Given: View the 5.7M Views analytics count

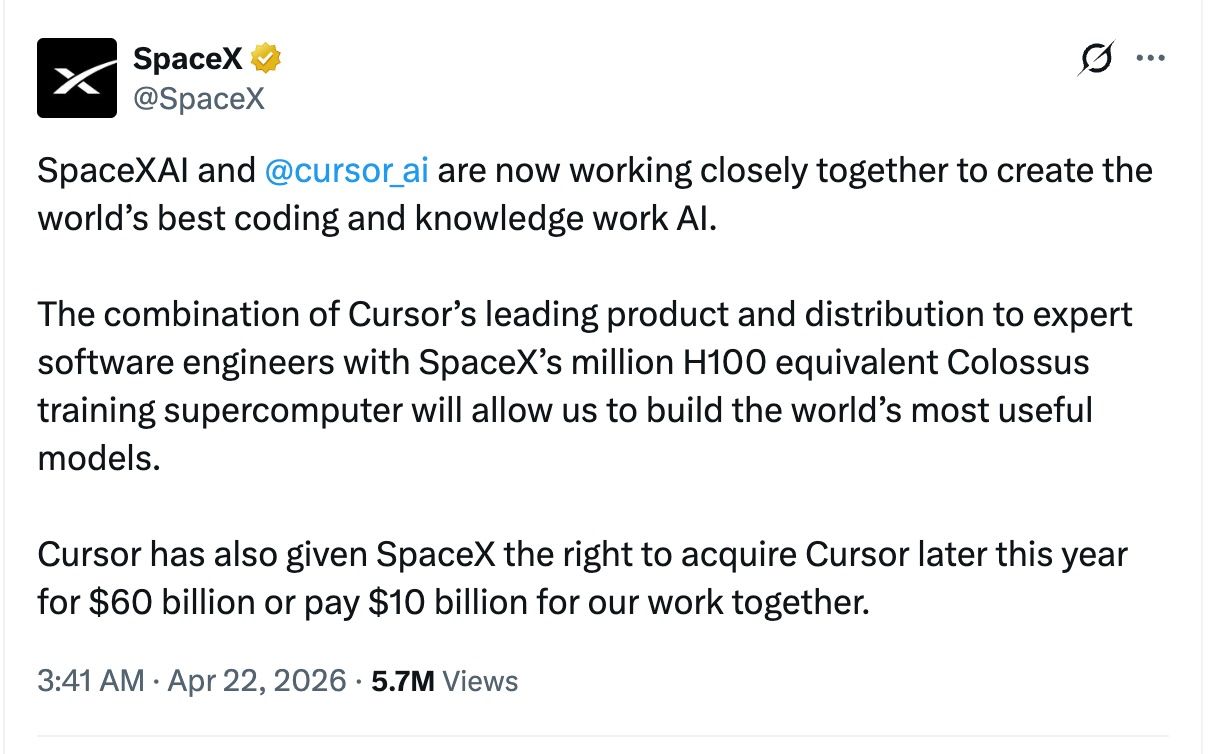Looking at the screenshot, I should 444,682.
